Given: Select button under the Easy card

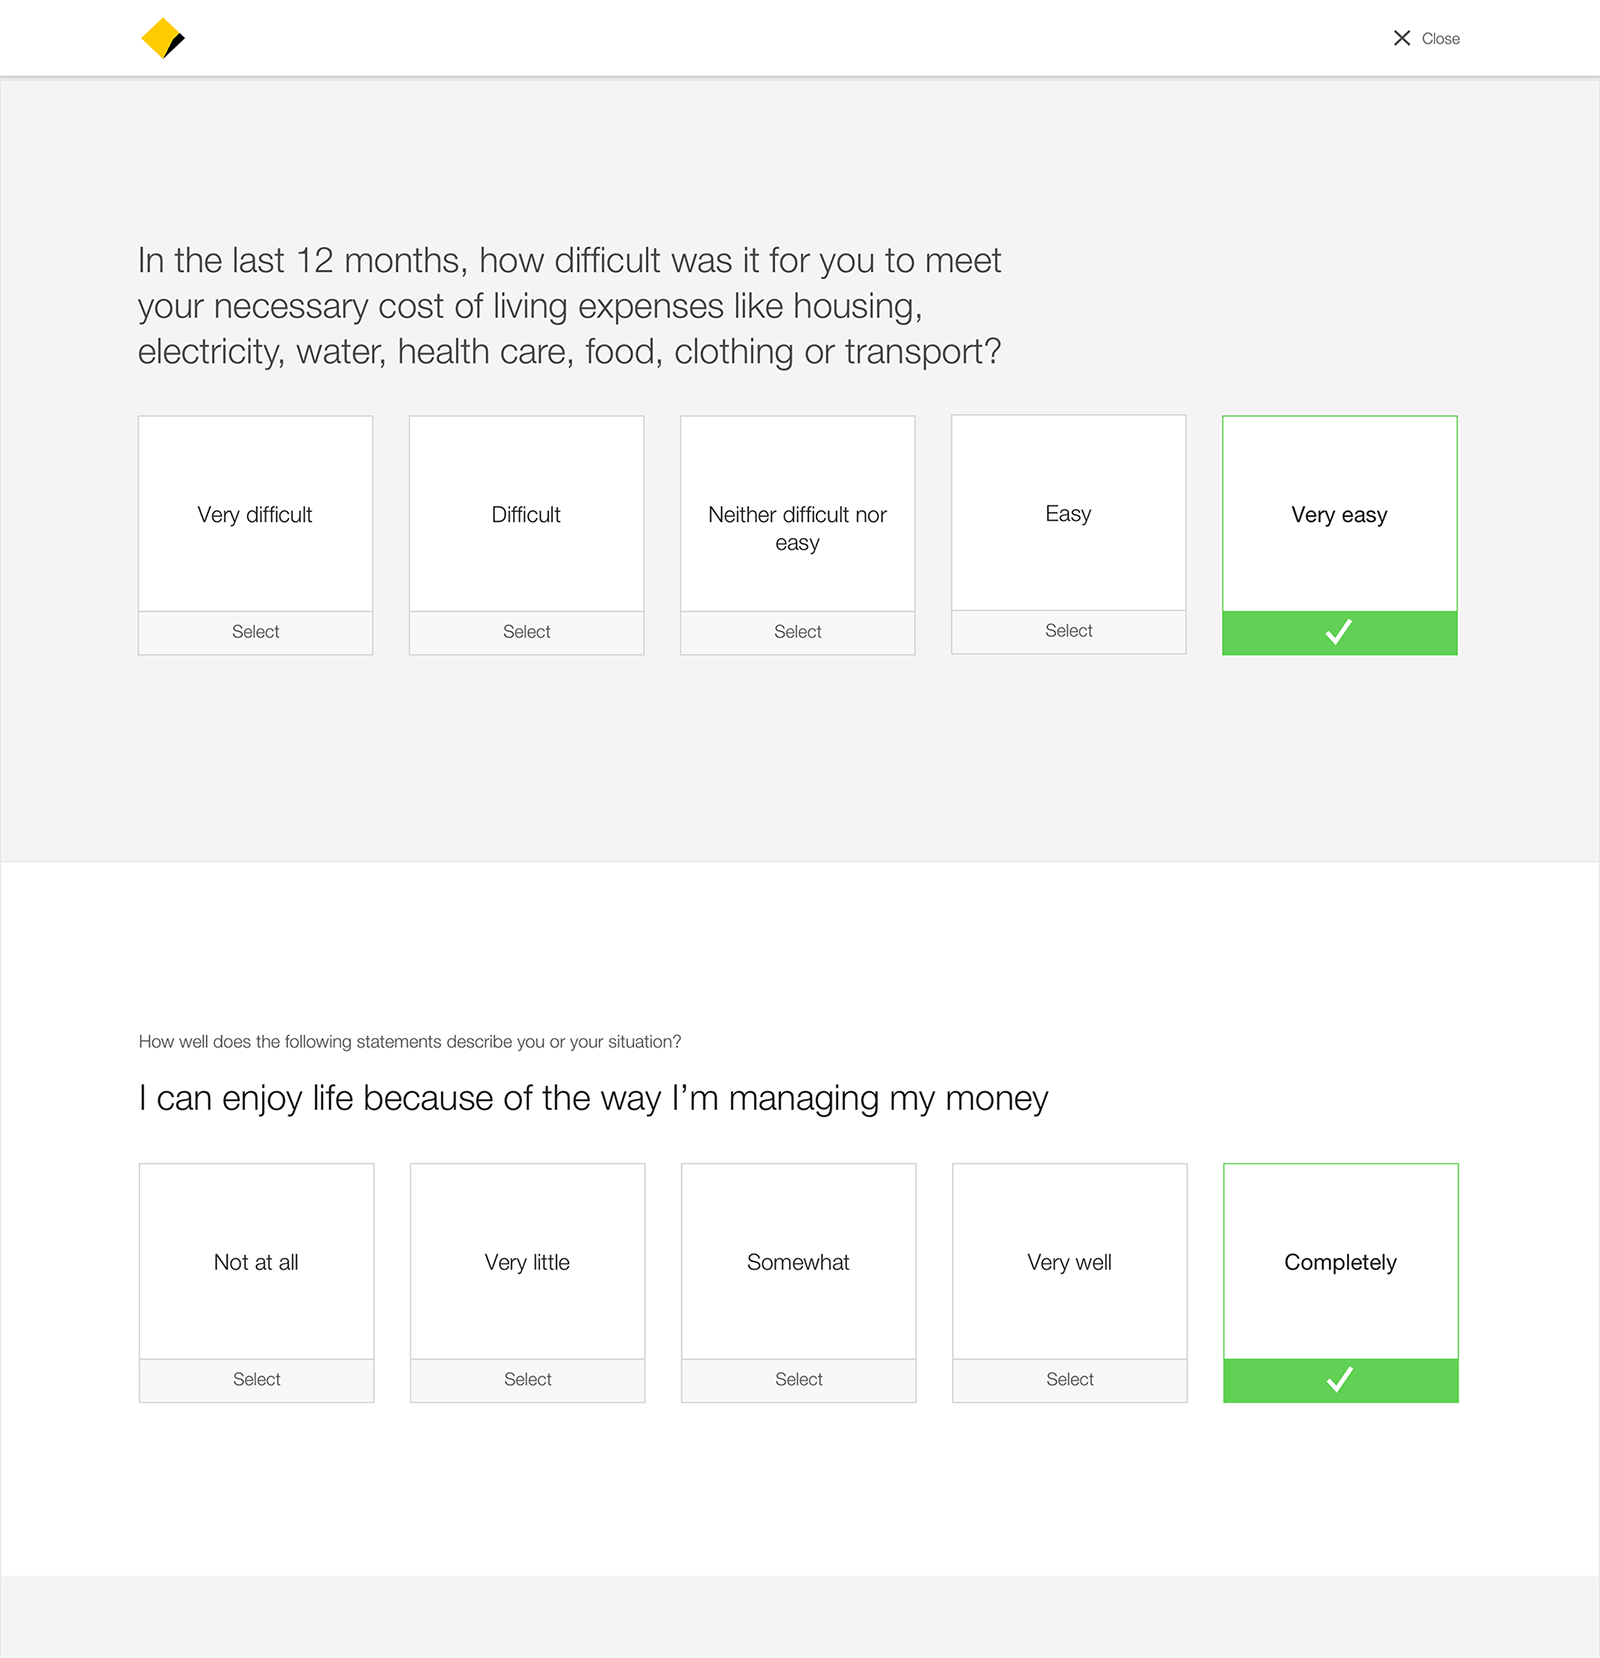Looking at the screenshot, I should point(1068,631).
